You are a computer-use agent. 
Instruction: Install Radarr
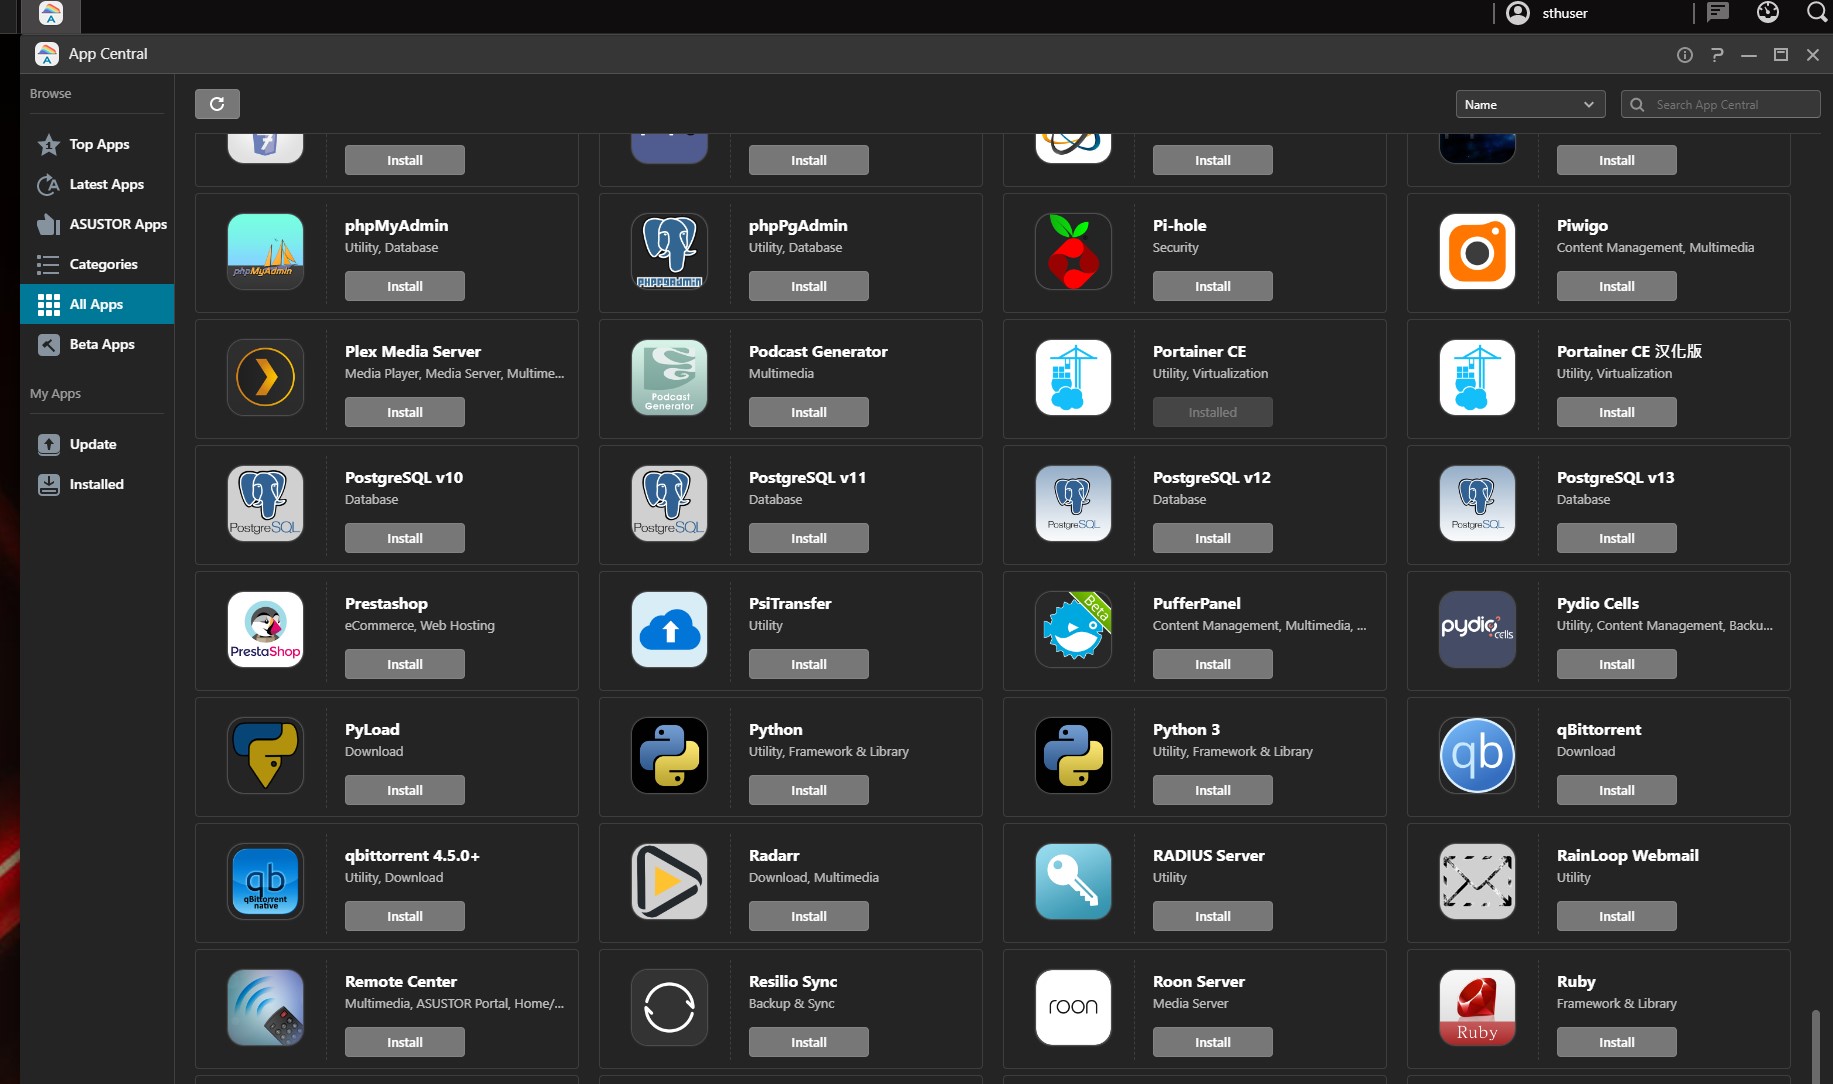809,916
